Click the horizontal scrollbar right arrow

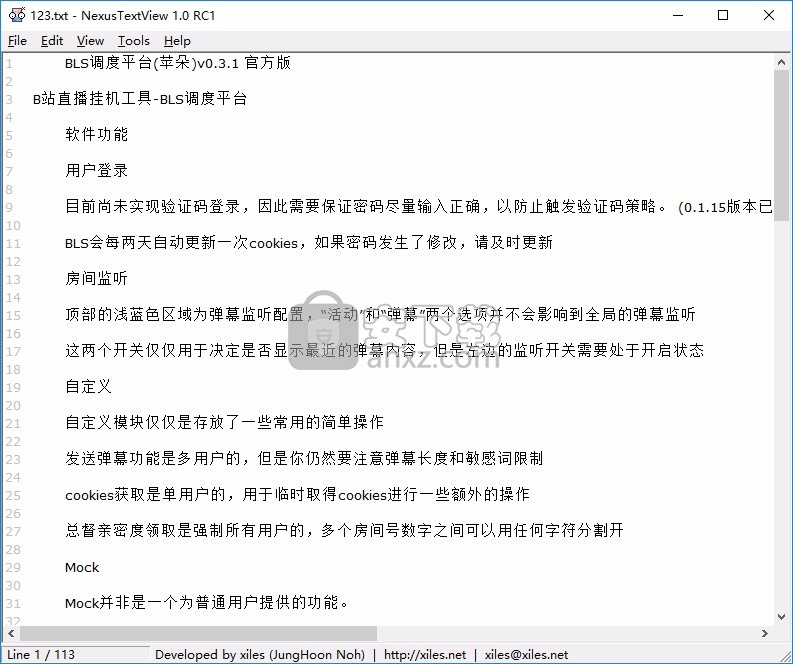click(x=764, y=633)
